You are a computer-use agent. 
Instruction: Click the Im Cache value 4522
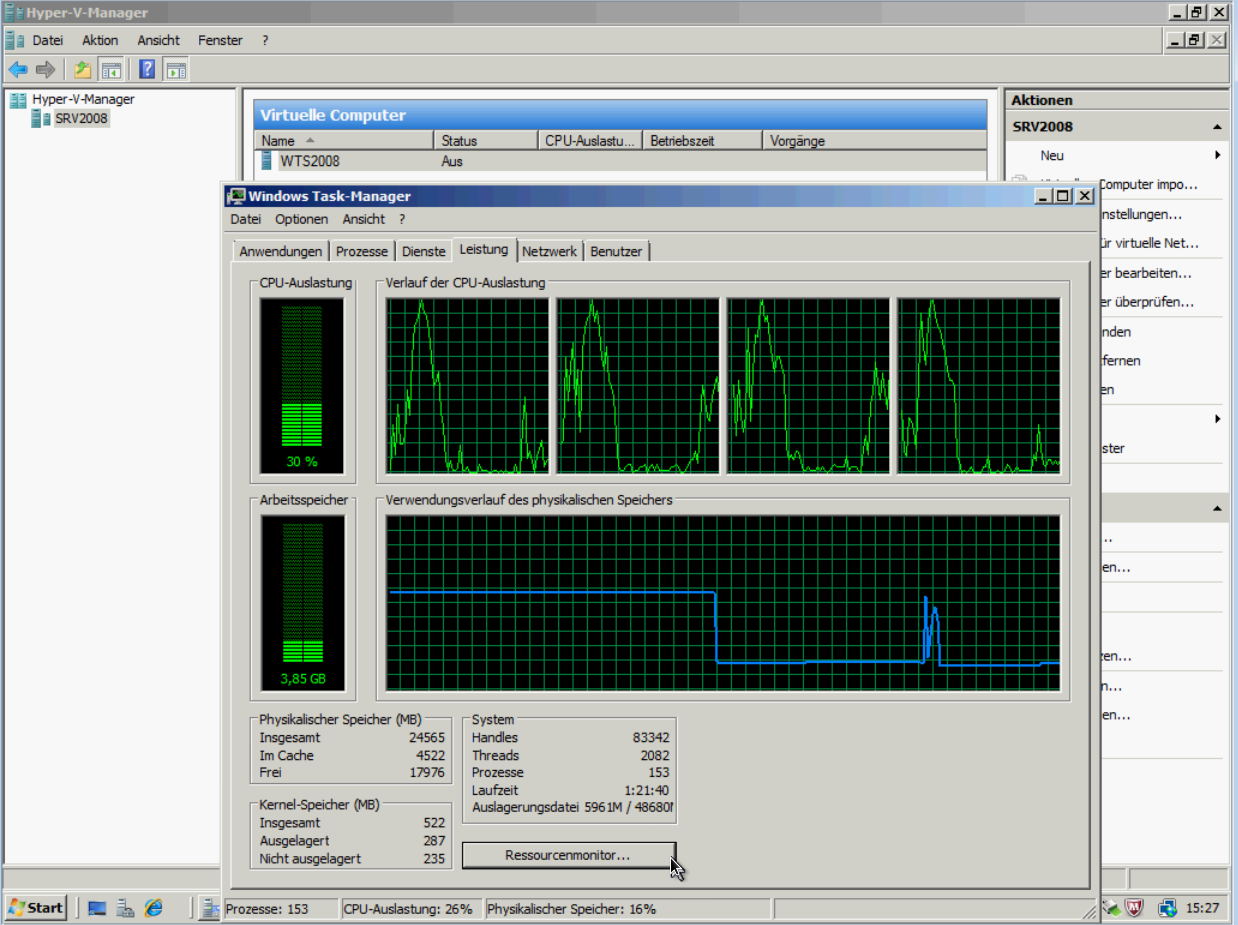click(x=430, y=755)
